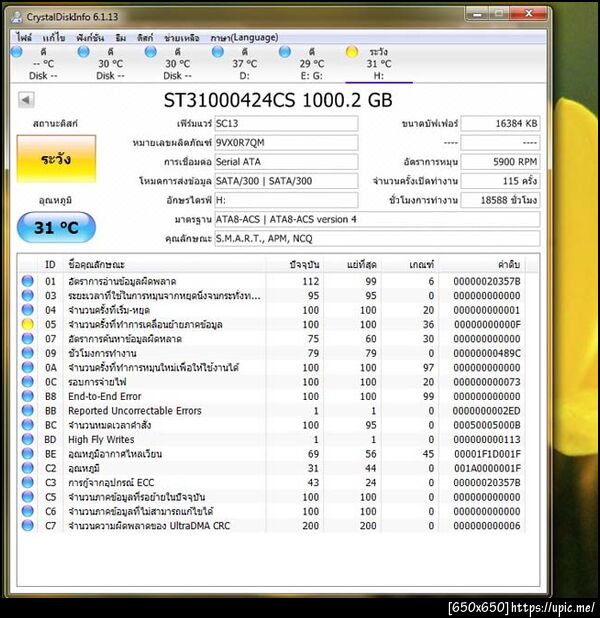This screenshot has height=618, width=600.
Task: Click the previous disk arrow button
Action: pyautogui.click(x=26, y=100)
